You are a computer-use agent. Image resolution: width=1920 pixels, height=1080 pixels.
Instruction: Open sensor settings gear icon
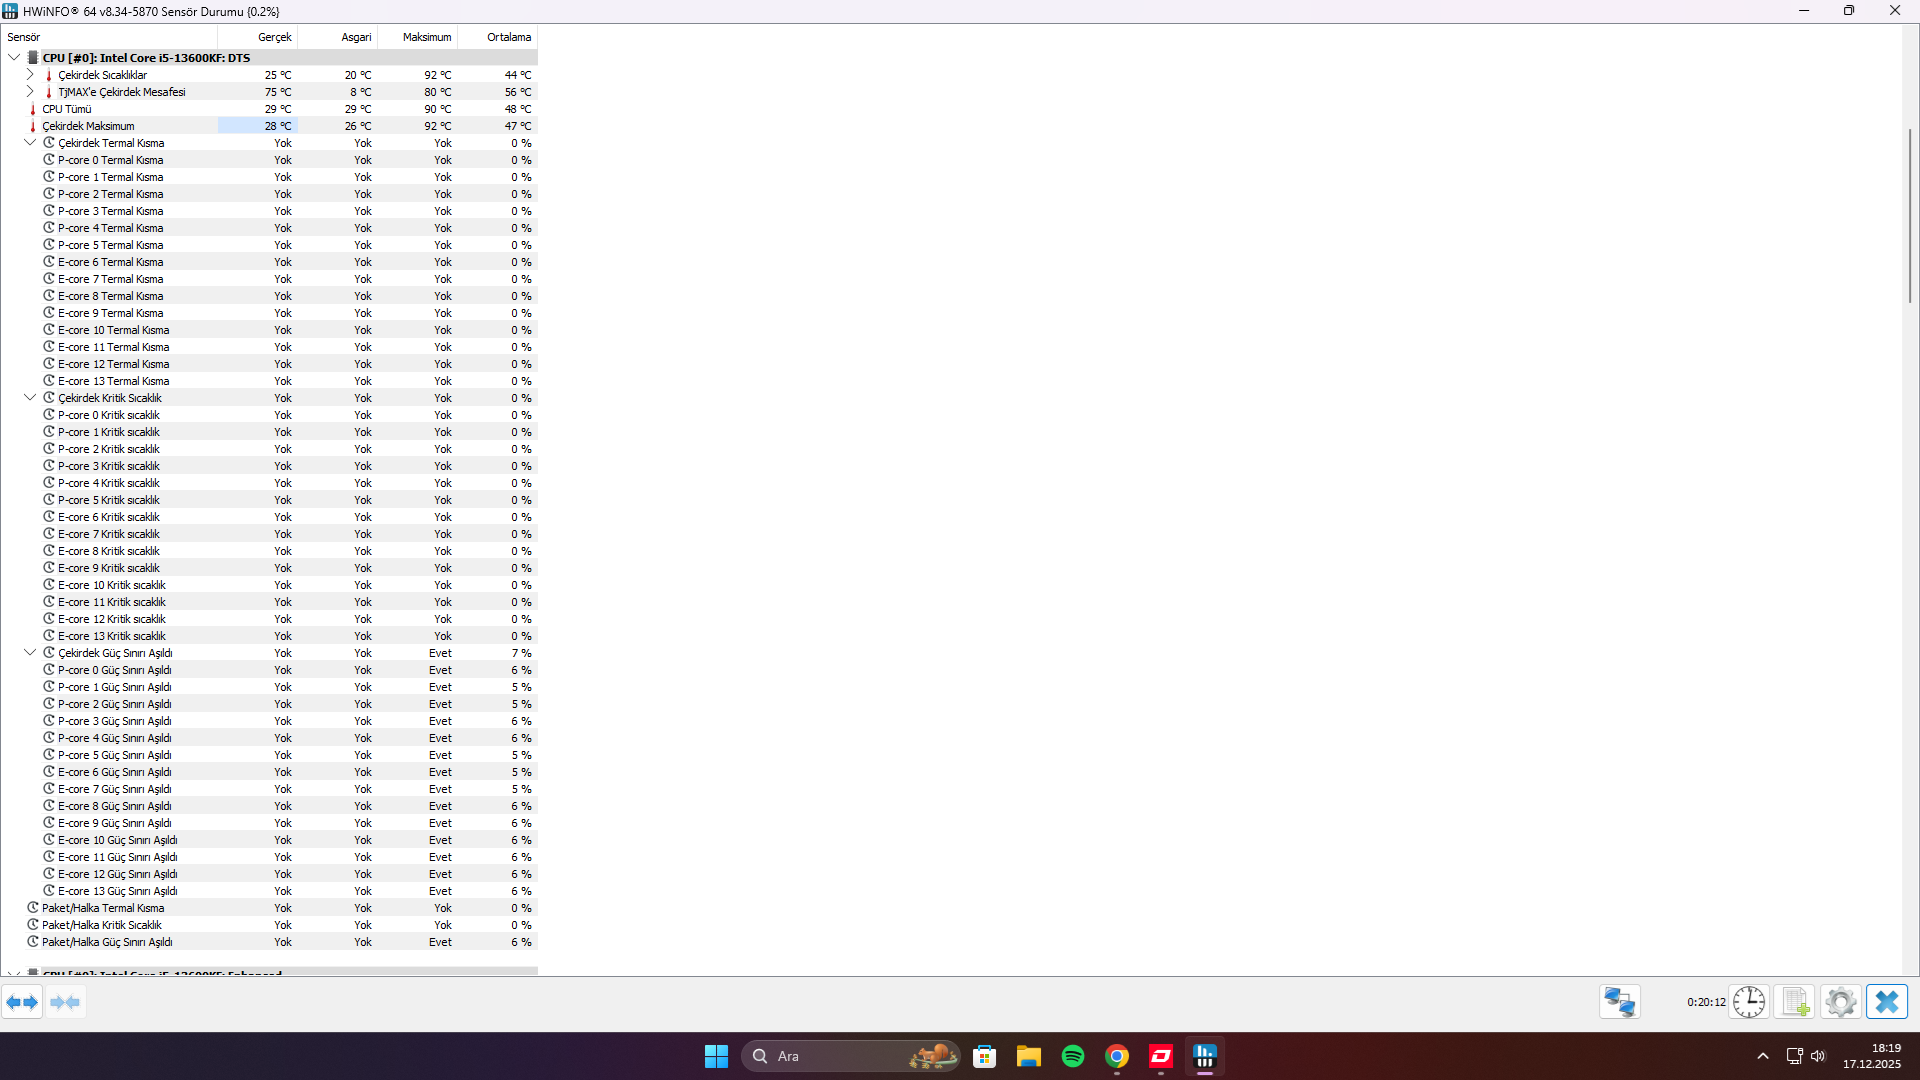pos(1840,1002)
